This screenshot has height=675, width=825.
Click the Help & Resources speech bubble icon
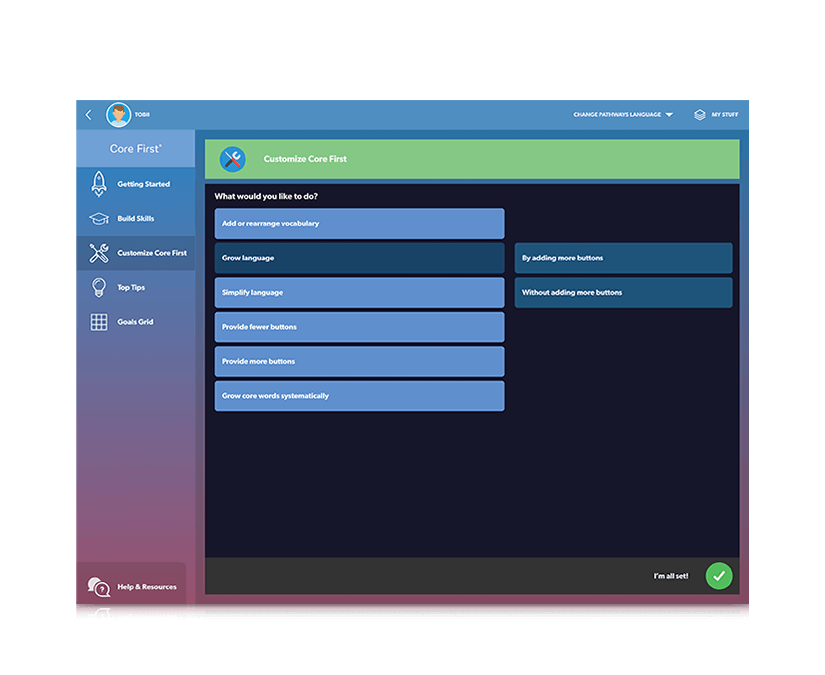click(x=97, y=587)
